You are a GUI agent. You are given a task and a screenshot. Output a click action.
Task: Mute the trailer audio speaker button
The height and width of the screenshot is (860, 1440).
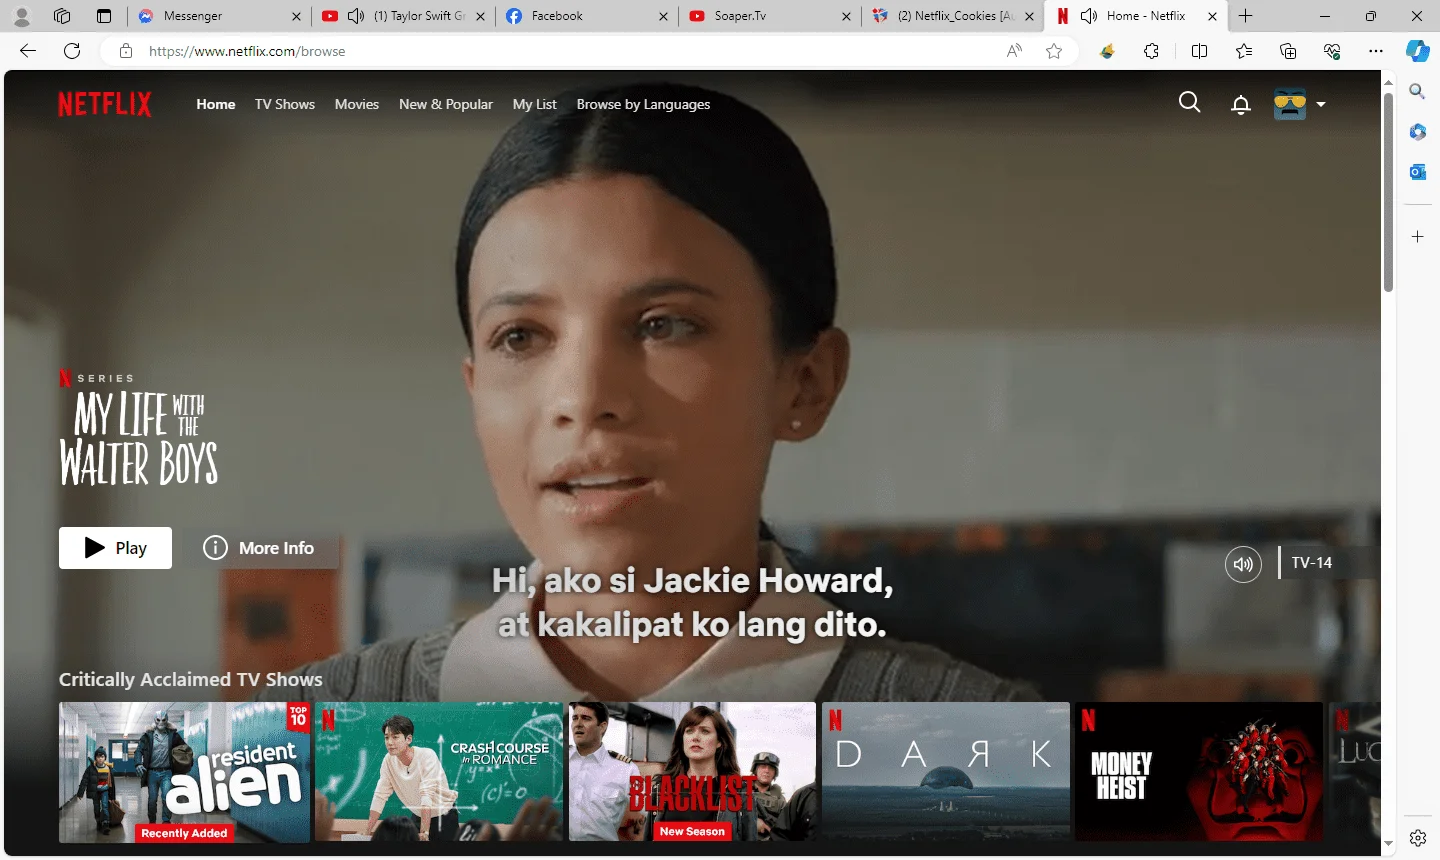[x=1243, y=564]
